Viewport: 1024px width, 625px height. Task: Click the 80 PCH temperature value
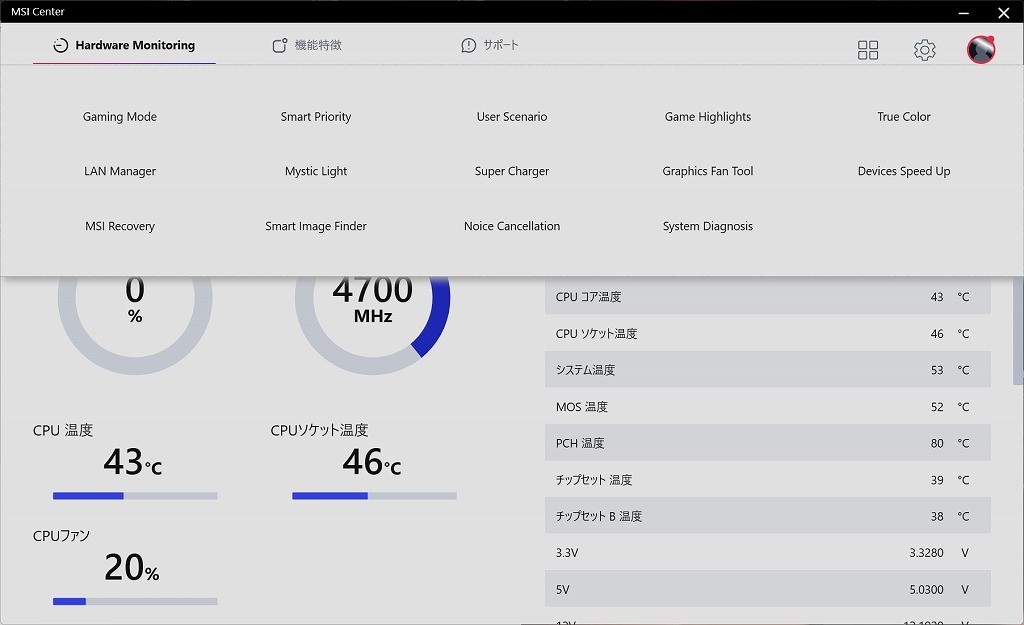click(x=937, y=443)
